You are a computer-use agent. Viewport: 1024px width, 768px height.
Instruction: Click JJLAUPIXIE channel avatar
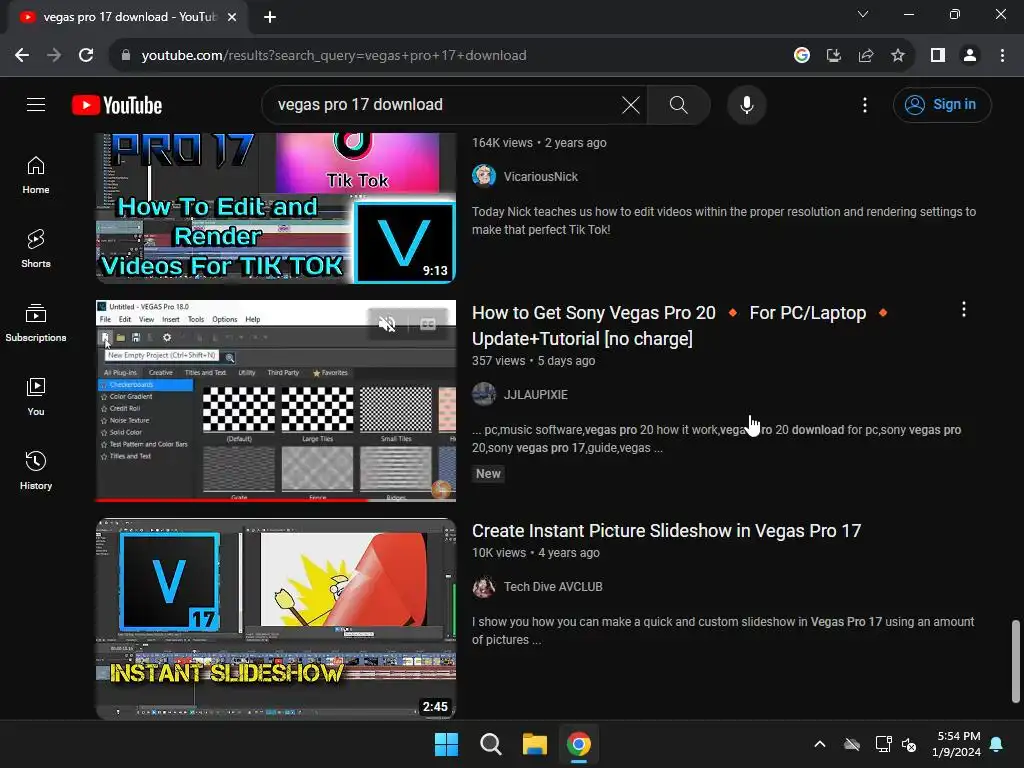(484, 394)
